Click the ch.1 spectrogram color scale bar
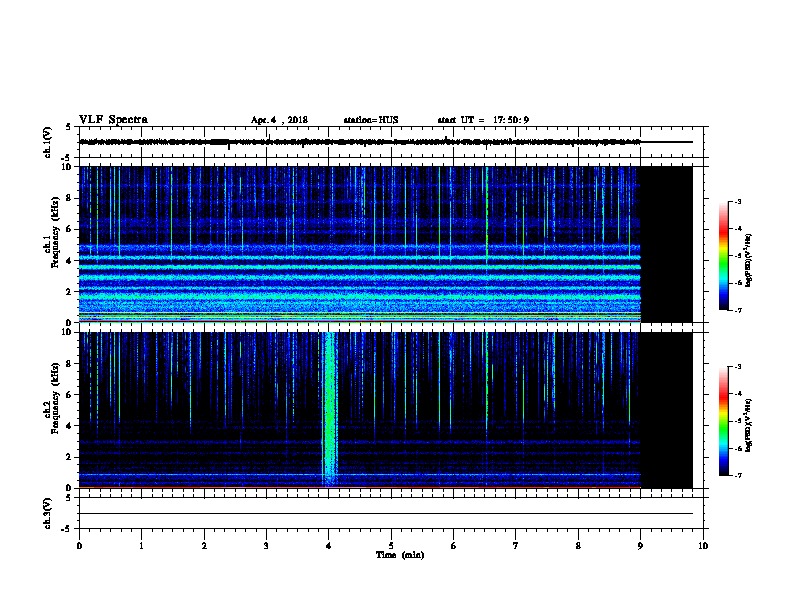 point(724,256)
